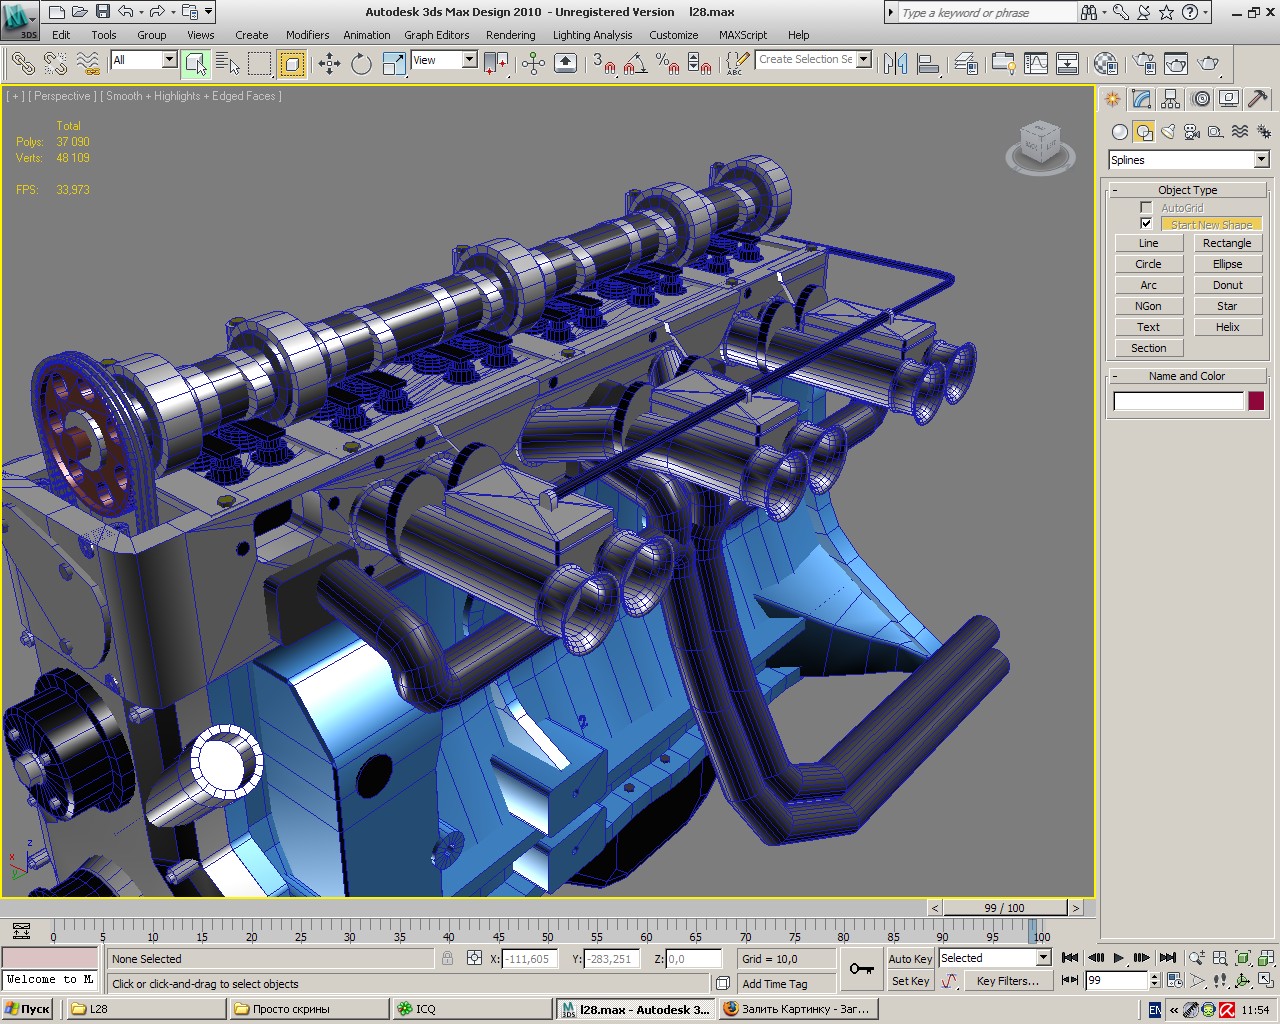
Task: Select the Geometry sphere category
Action: tap(1120, 132)
